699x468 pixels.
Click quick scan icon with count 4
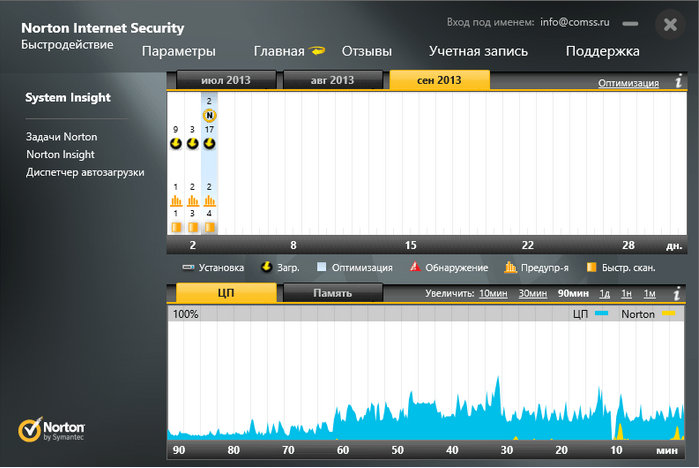coord(209,227)
